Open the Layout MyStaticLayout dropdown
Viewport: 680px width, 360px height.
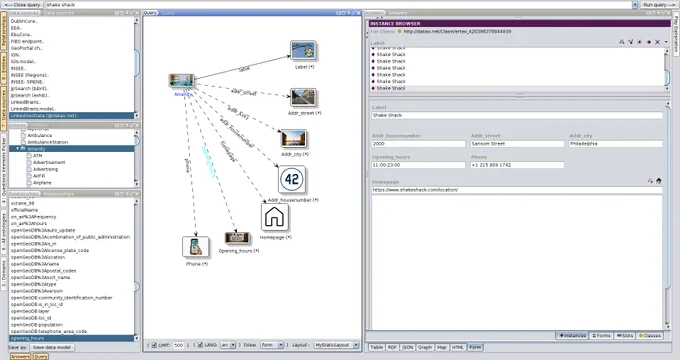(x=356, y=345)
